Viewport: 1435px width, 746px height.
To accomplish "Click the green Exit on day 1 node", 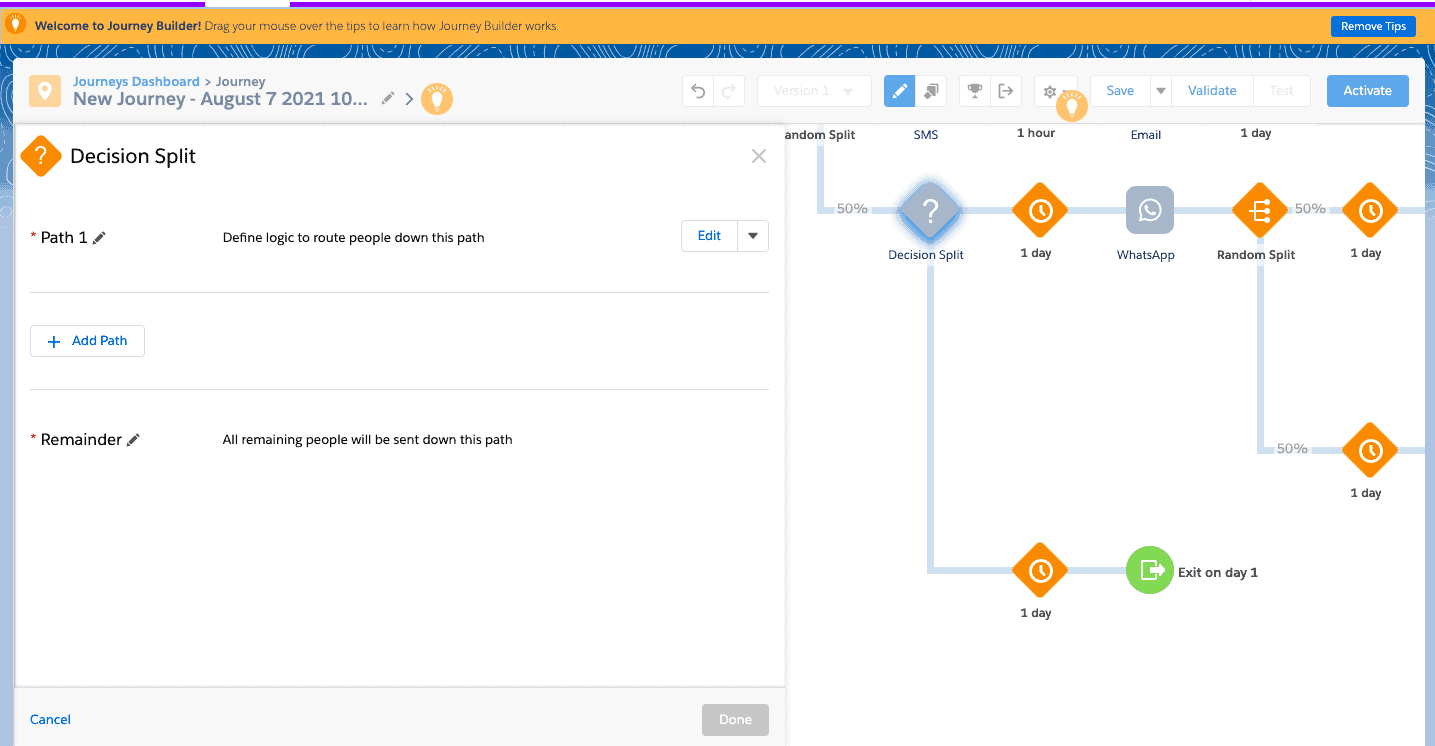I will (x=1150, y=570).
